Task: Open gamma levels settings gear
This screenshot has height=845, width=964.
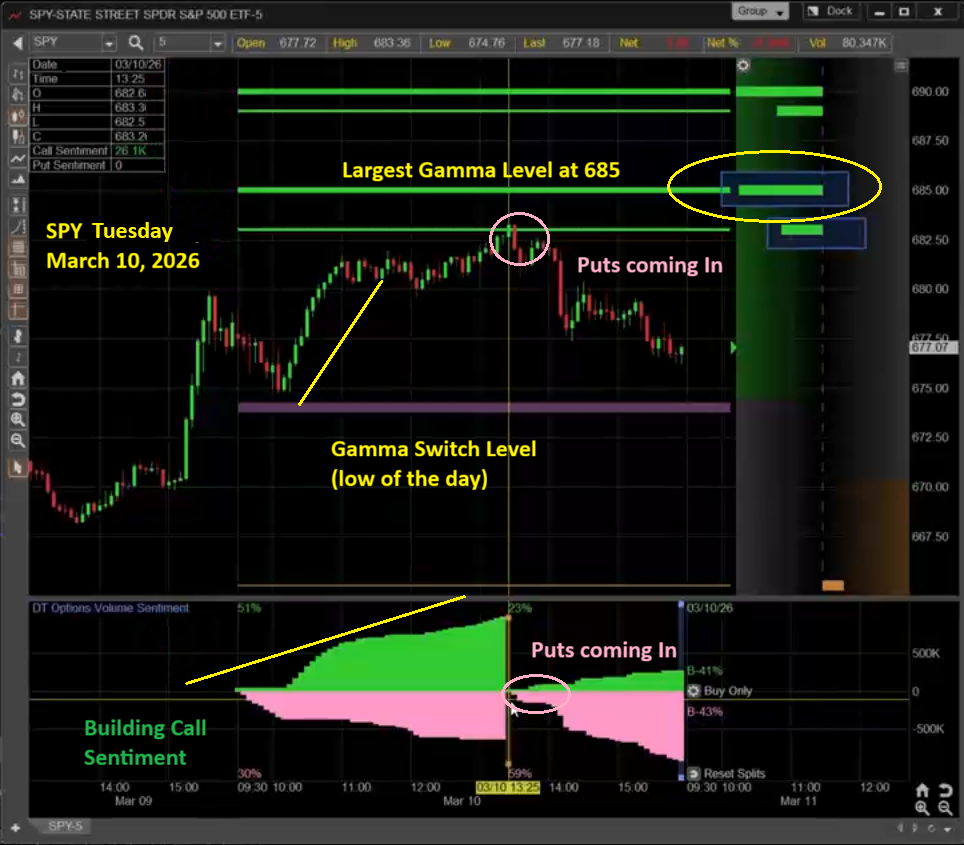Action: pos(743,66)
